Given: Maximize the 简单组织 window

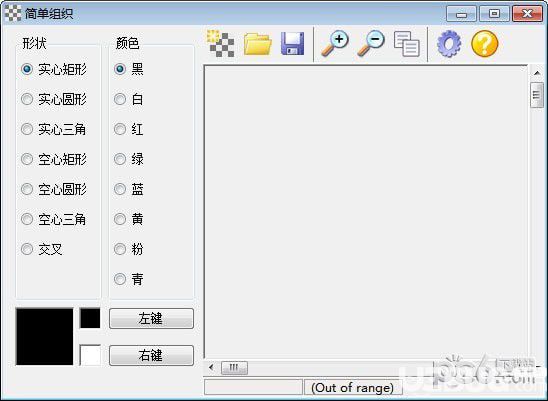Looking at the screenshot, I should click(x=494, y=14).
